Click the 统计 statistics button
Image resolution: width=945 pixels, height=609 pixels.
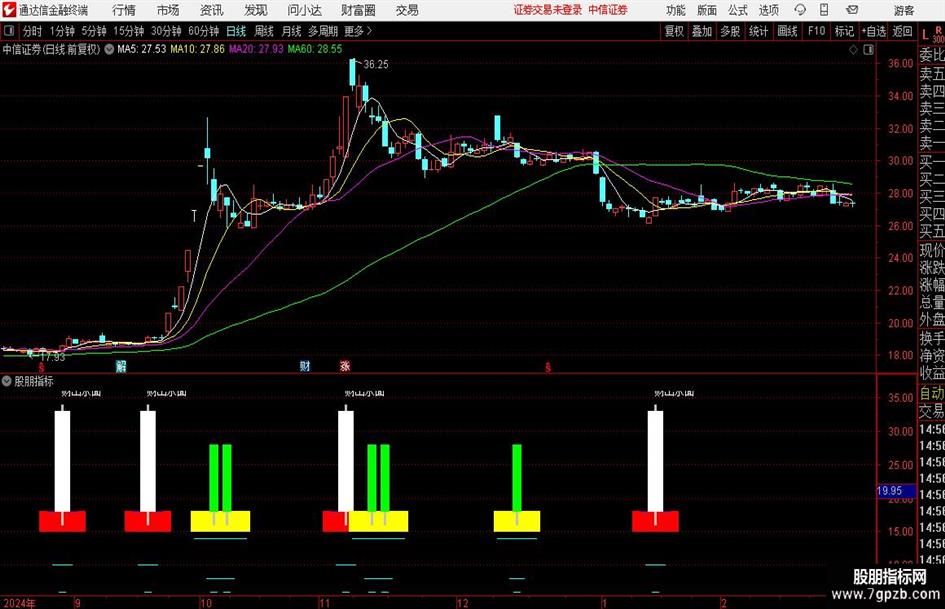click(758, 31)
